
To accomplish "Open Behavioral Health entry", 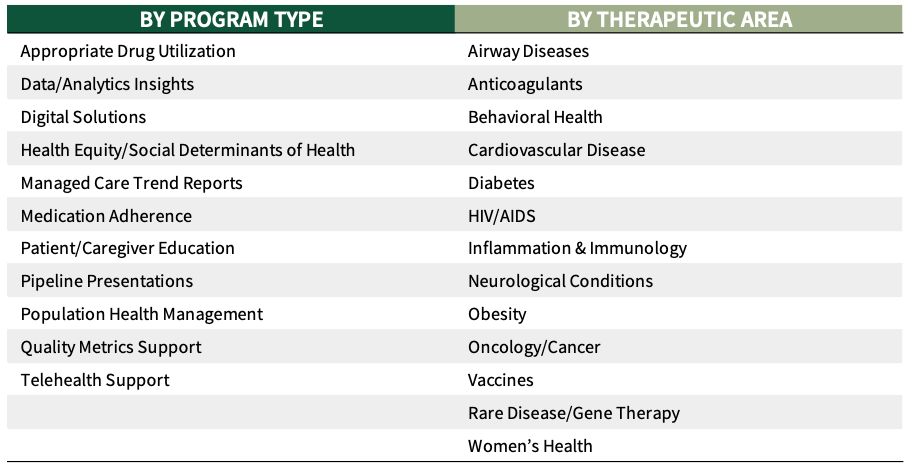I will [535, 117].
